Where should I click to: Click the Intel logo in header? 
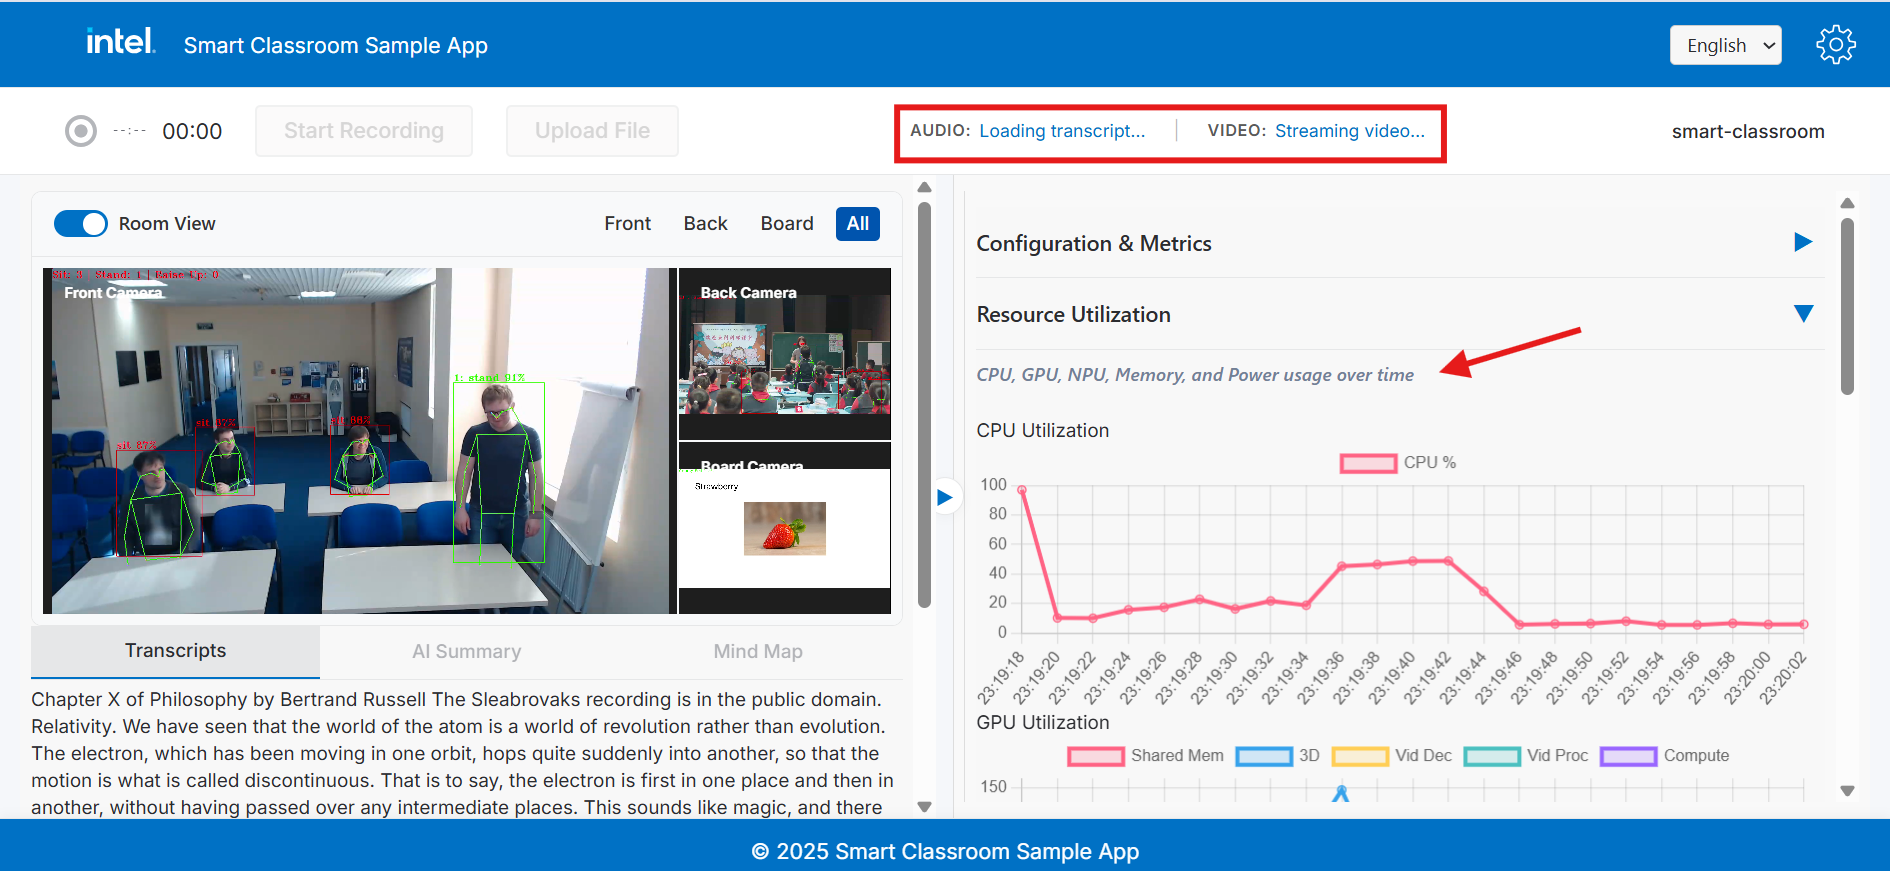120,42
